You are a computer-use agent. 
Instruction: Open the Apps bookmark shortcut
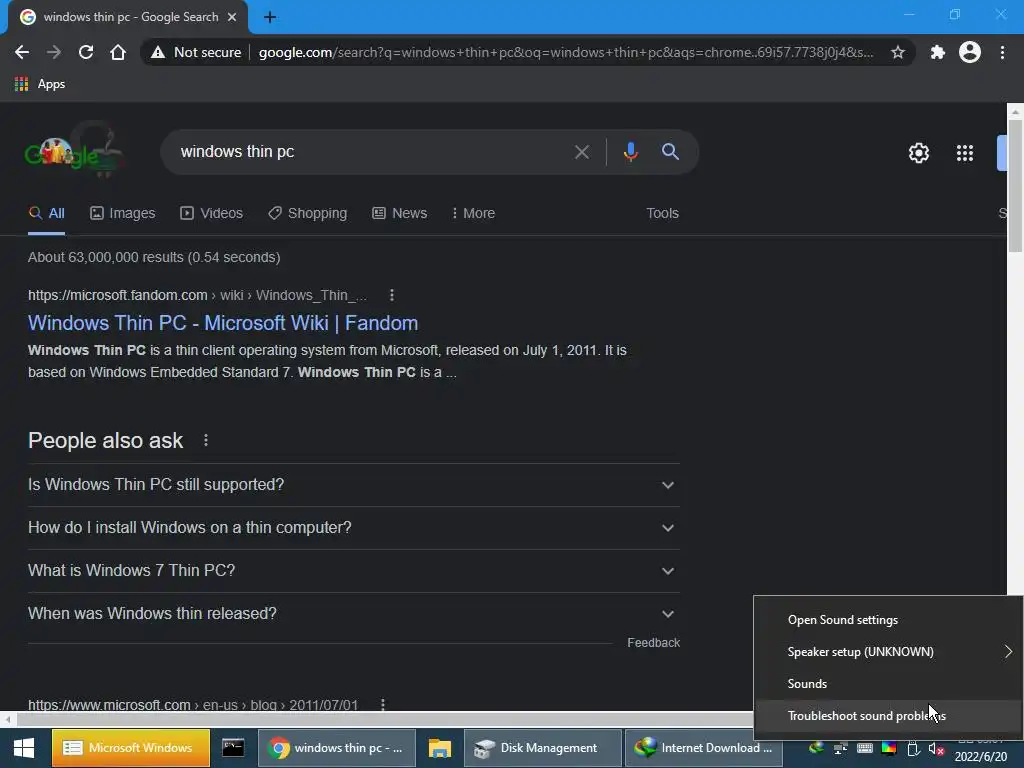40,84
